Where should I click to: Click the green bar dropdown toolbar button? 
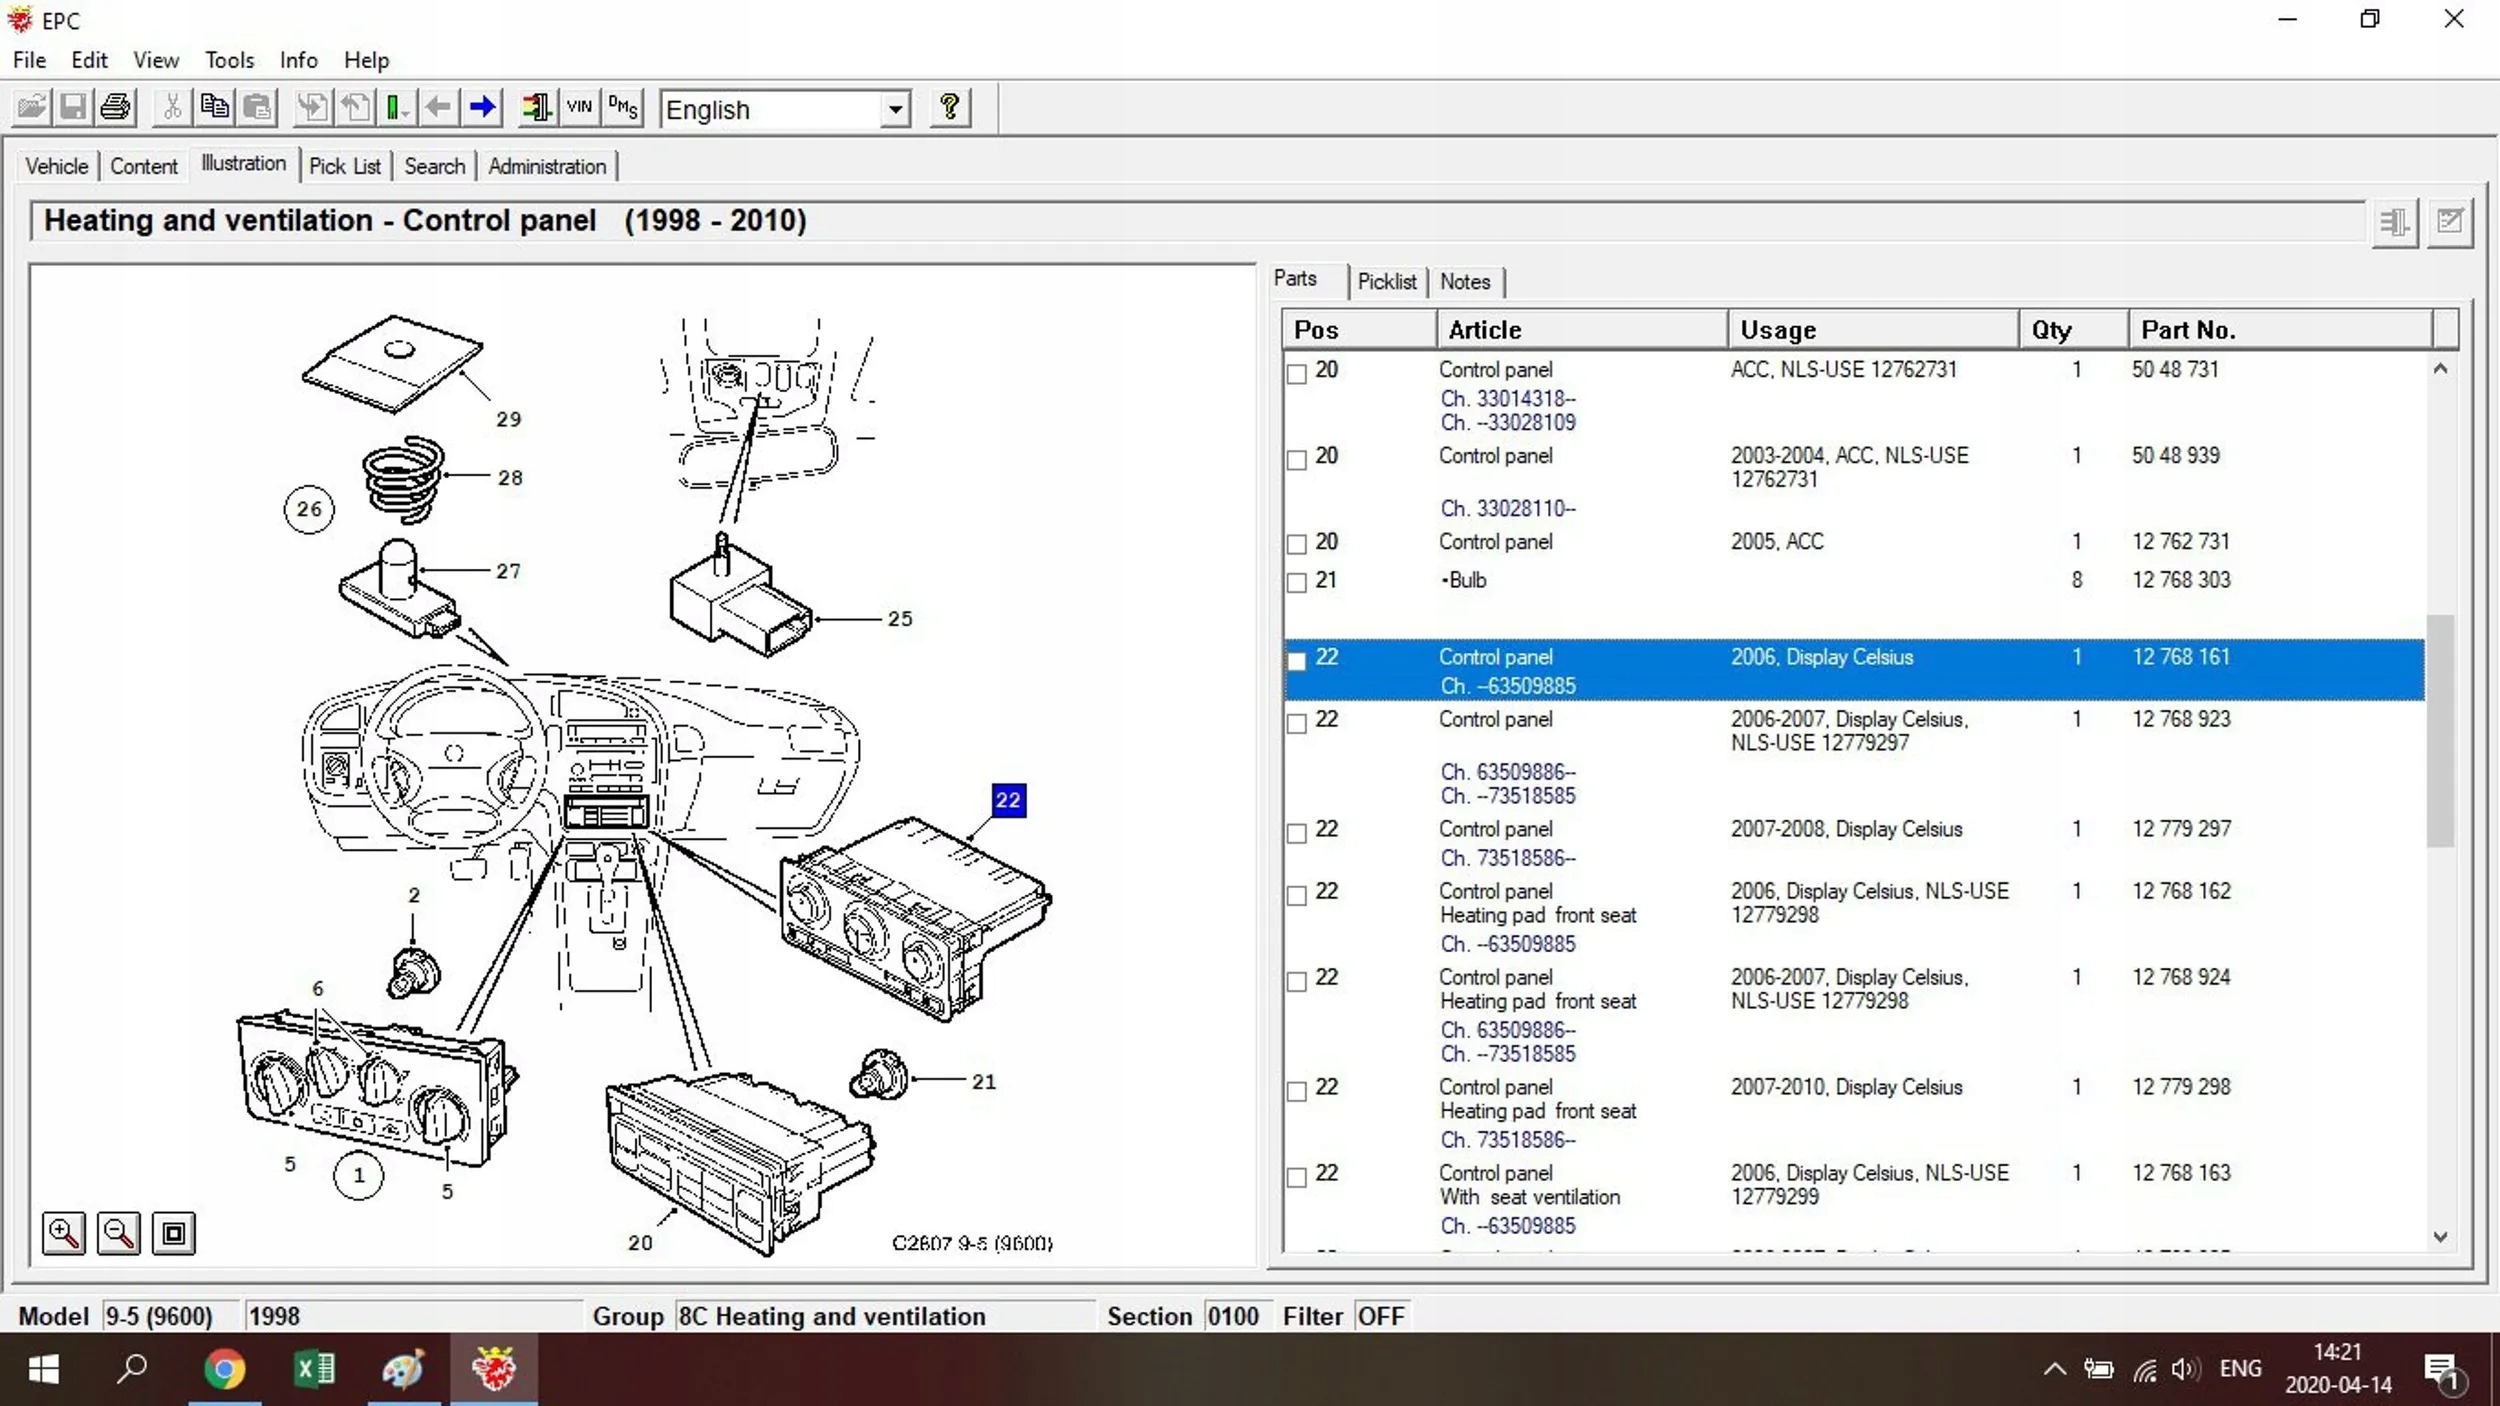[x=397, y=107]
